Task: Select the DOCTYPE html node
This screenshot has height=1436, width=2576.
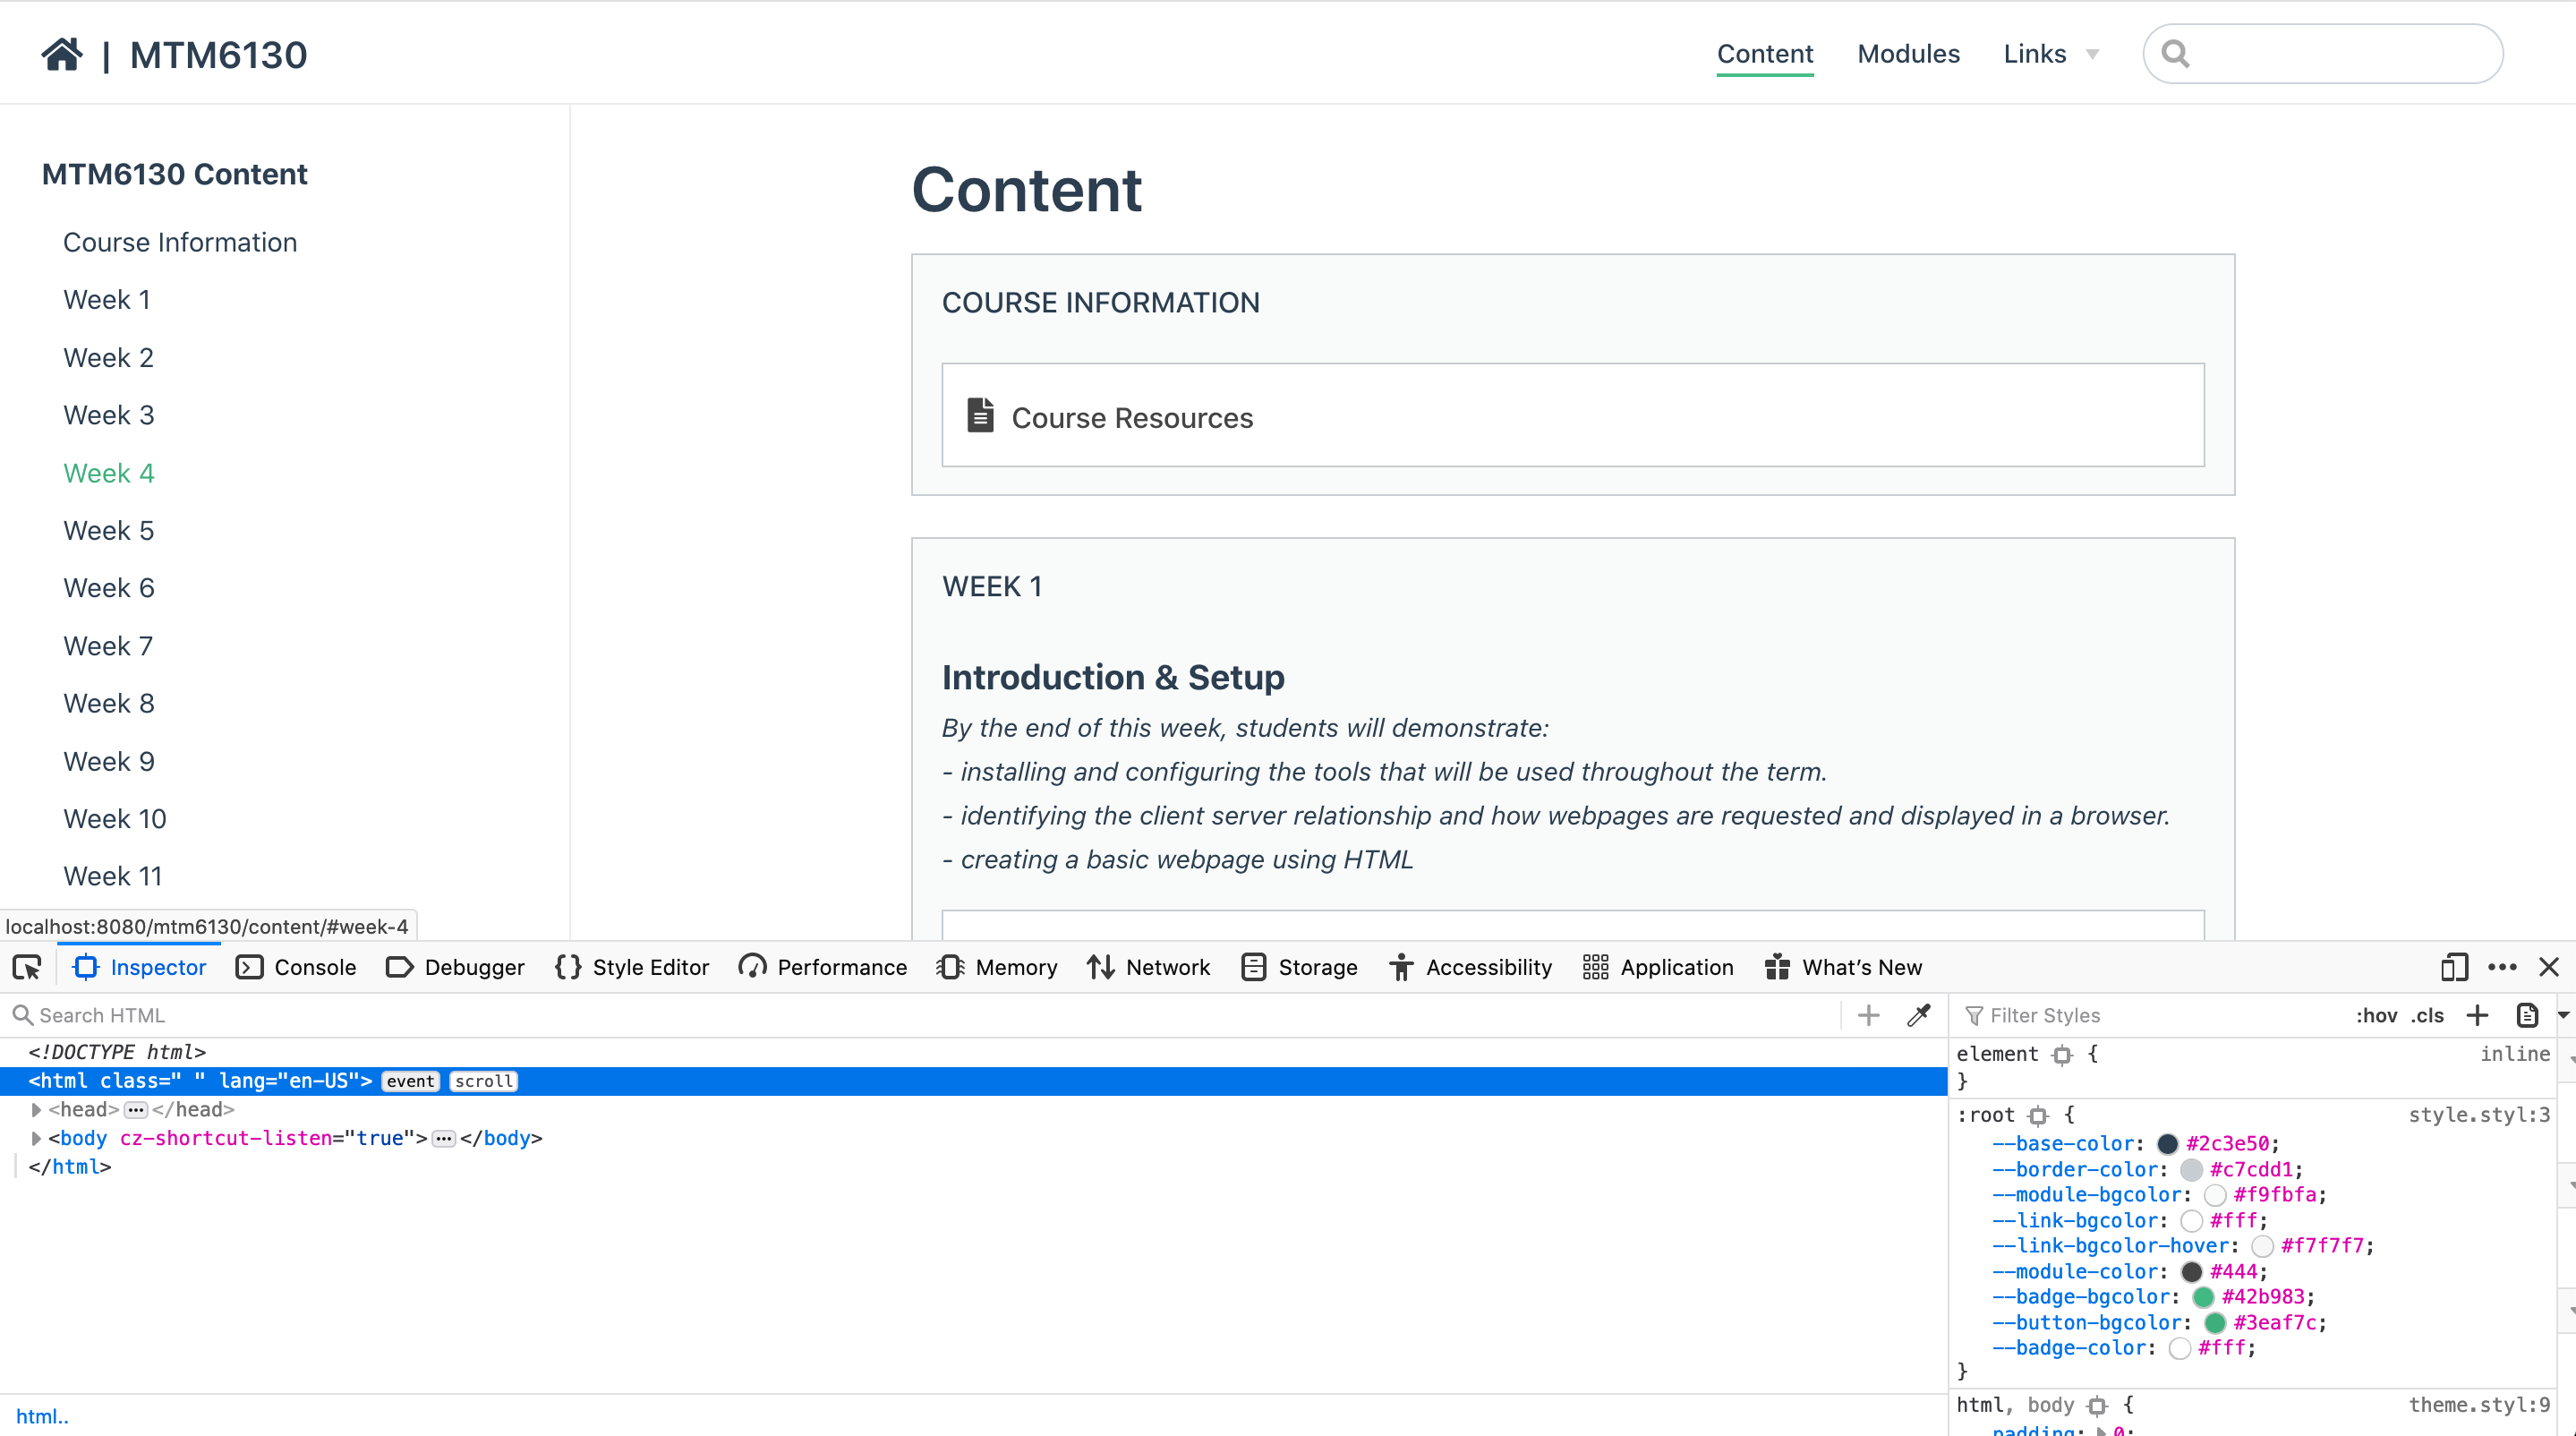Action: 117,1052
